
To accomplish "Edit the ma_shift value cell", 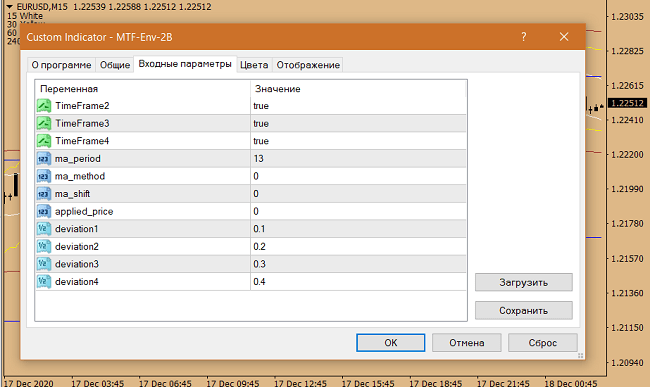I will pos(358,194).
